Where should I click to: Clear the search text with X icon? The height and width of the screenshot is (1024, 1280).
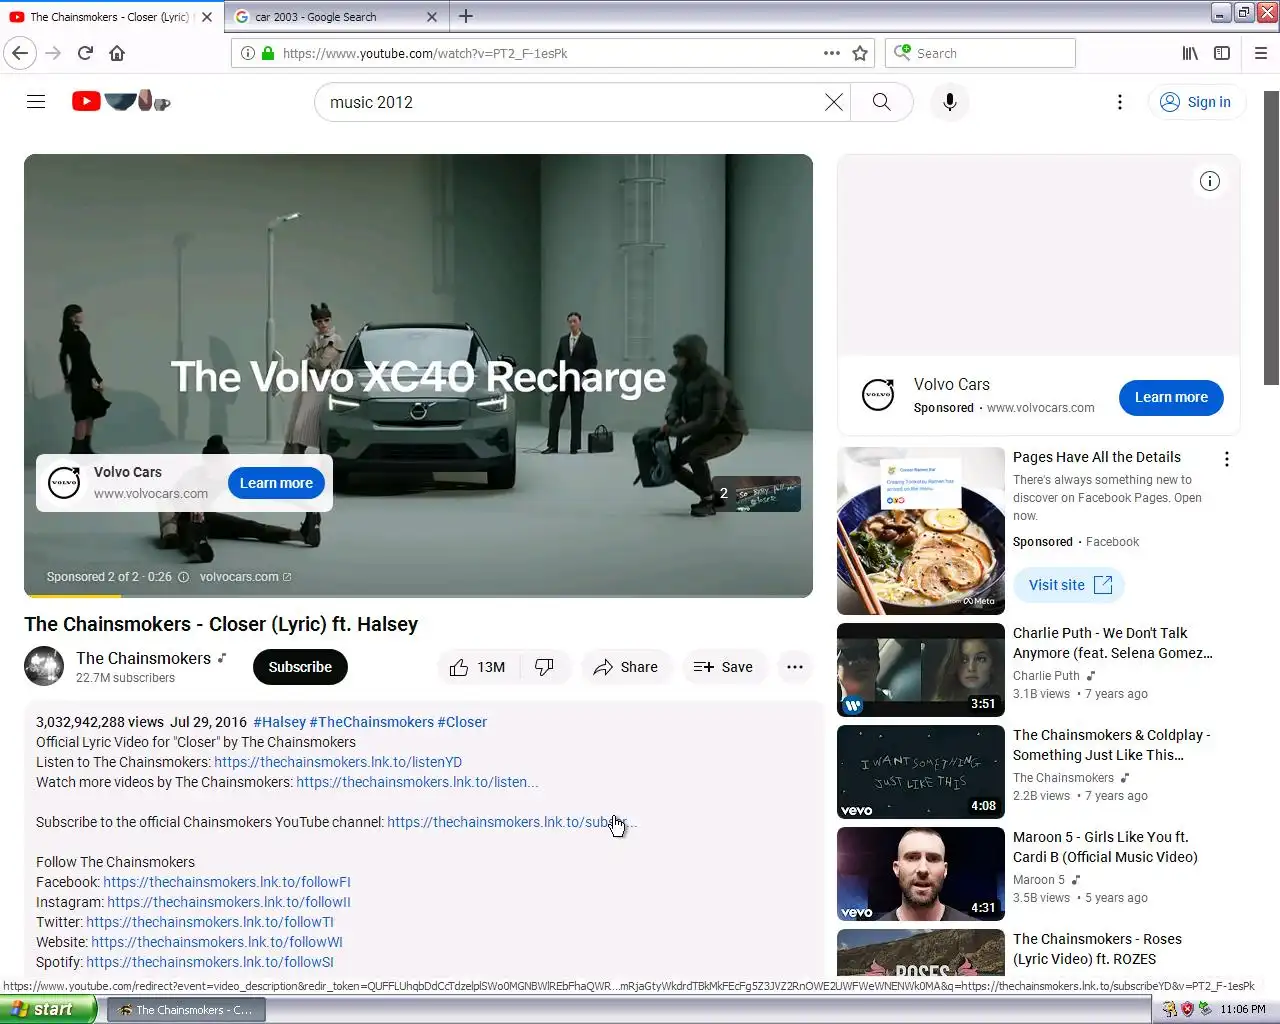(x=833, y=102)
